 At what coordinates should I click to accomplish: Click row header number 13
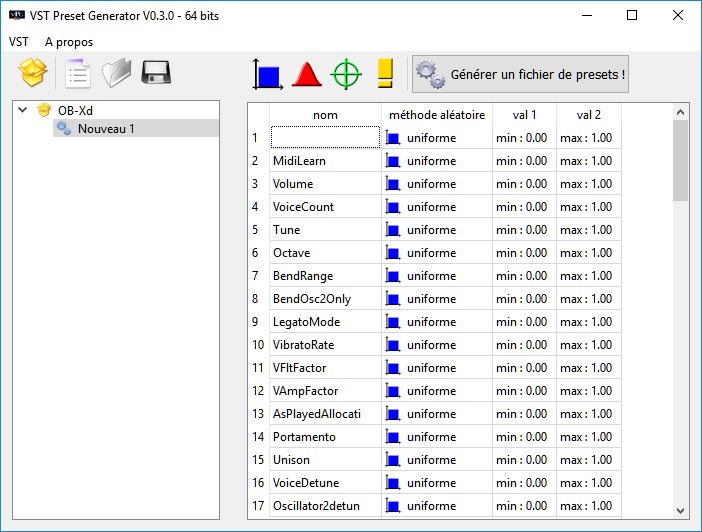coord(258,414)
